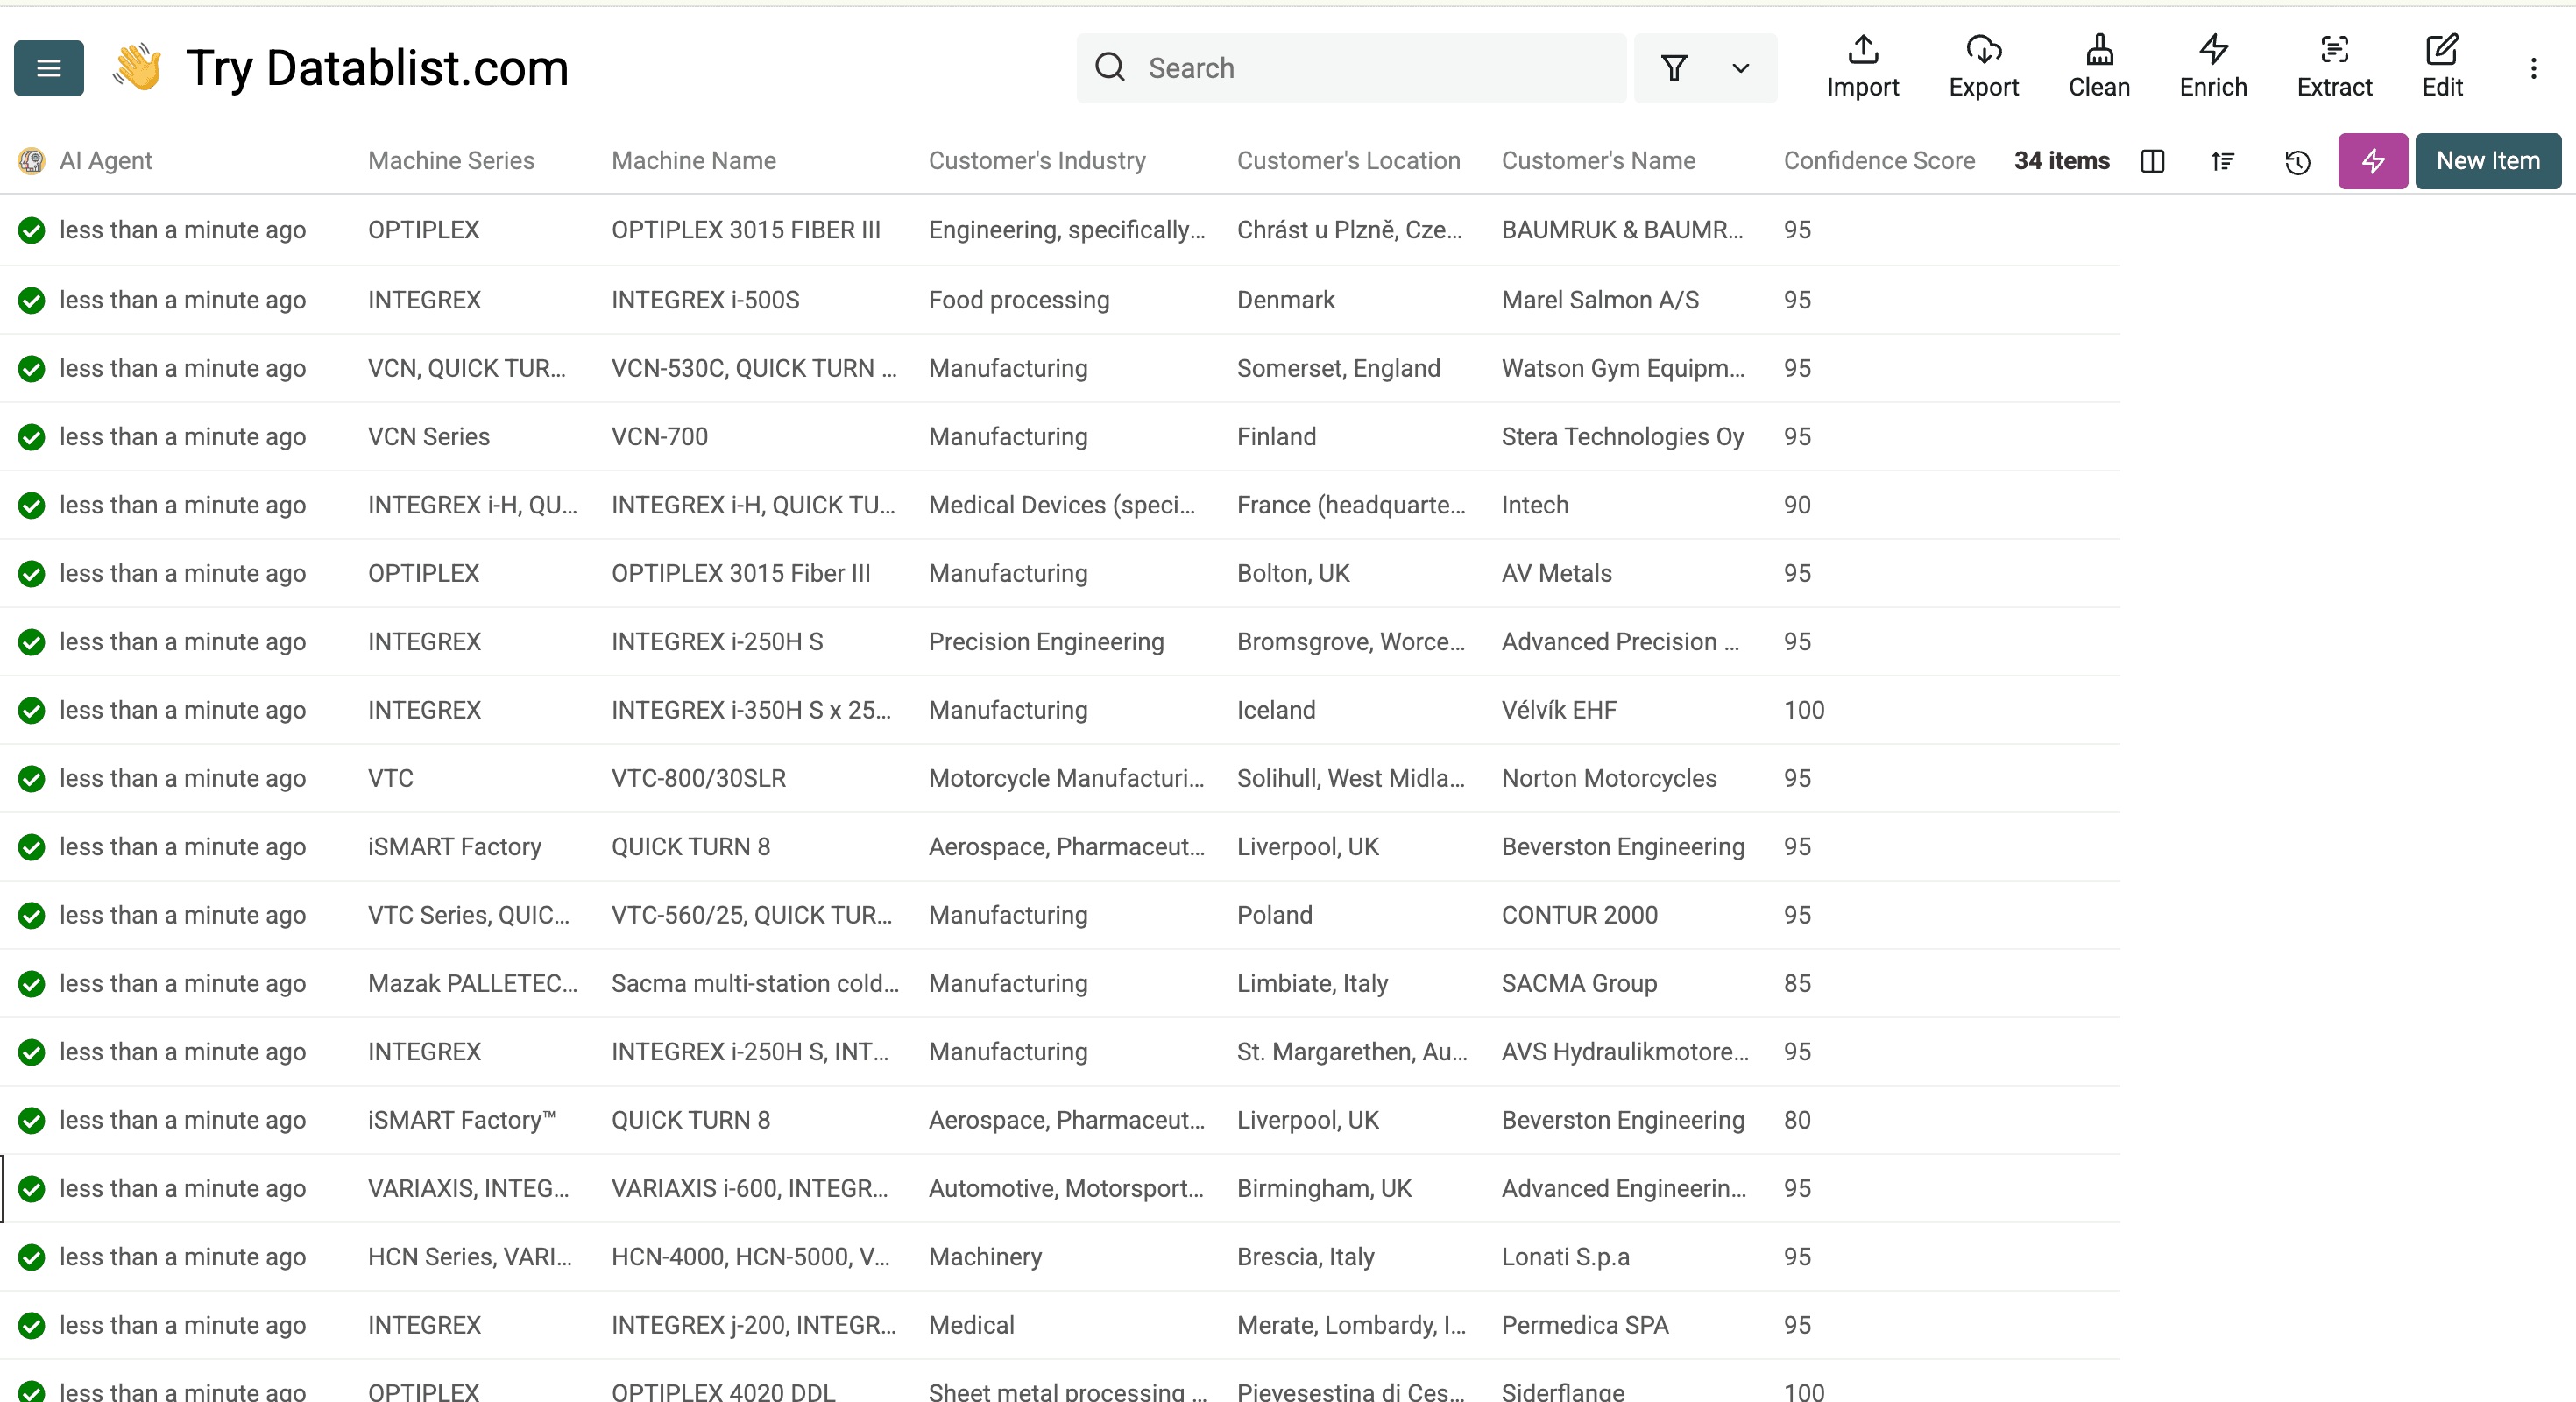2576x1402 pixels.
Task: Select the Export icon
Action: pyautogui.click(x=1984, y=67)
